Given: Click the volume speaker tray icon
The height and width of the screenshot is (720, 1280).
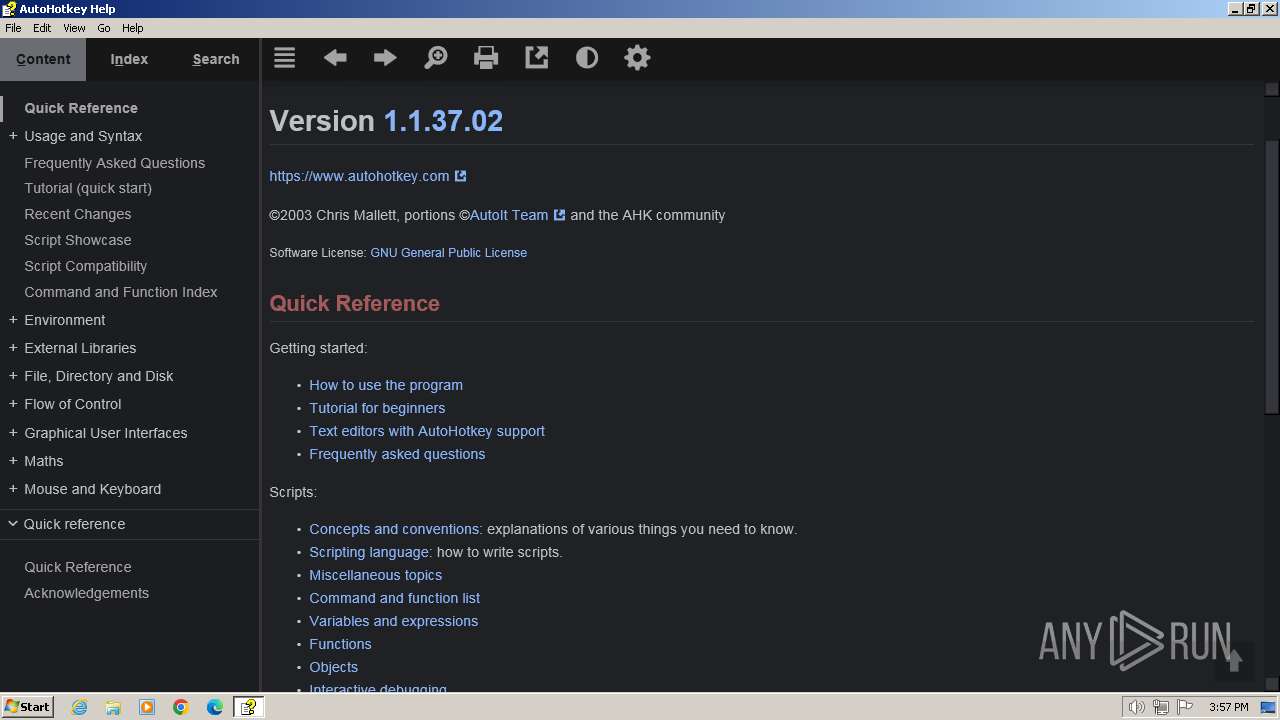Looking at the screenshot, I should (x=1136, y=707).
